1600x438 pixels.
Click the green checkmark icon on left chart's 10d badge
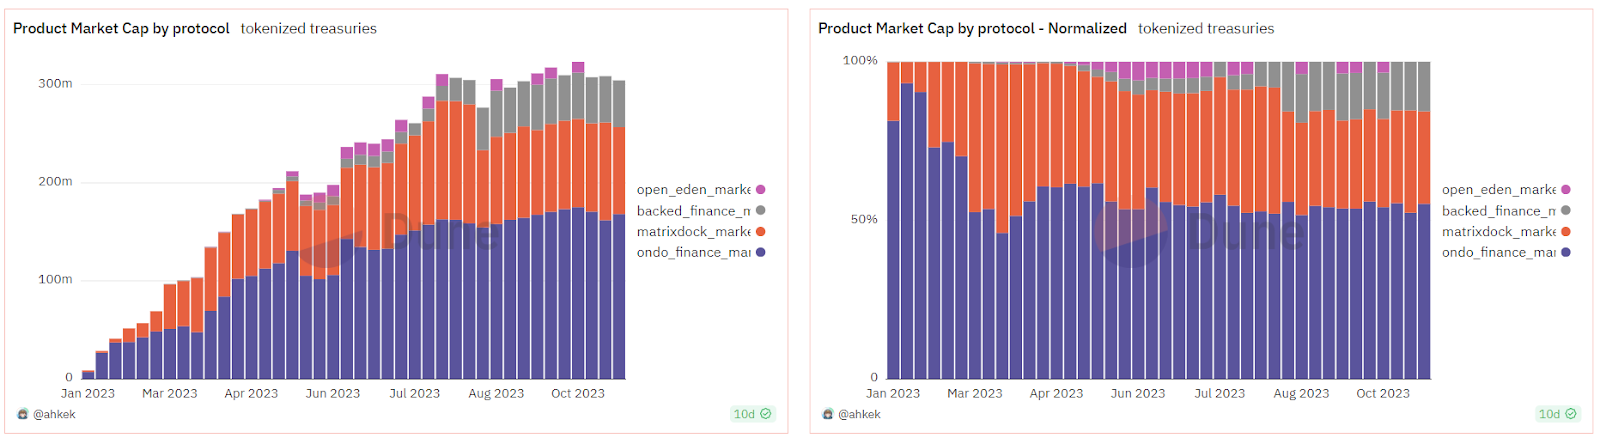(x=766, y=414)
